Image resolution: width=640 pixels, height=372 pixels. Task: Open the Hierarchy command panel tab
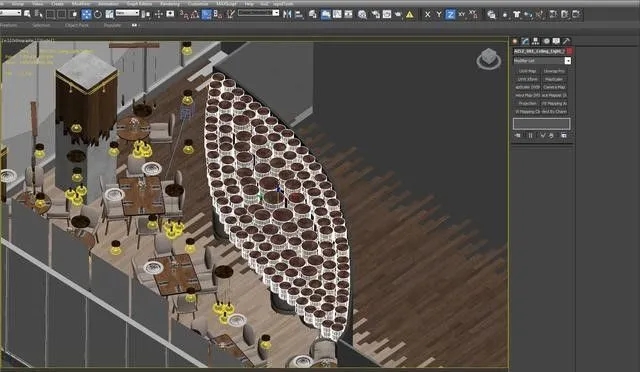pyautogui.click(x=535, y=41)
